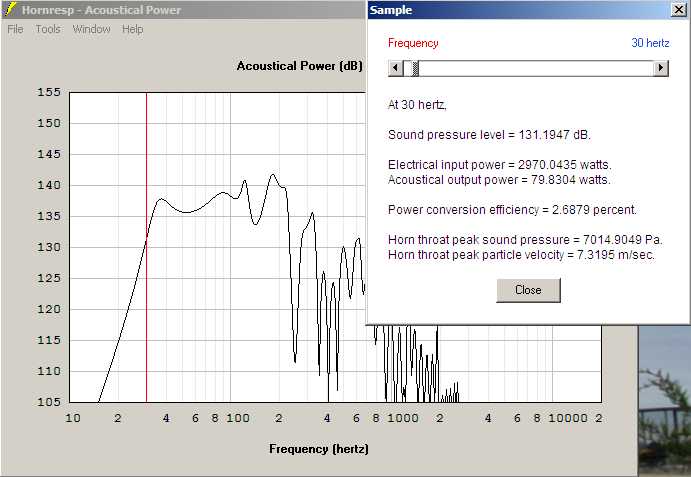Open the File menu in Hornresp

click(x=15, y=30)
